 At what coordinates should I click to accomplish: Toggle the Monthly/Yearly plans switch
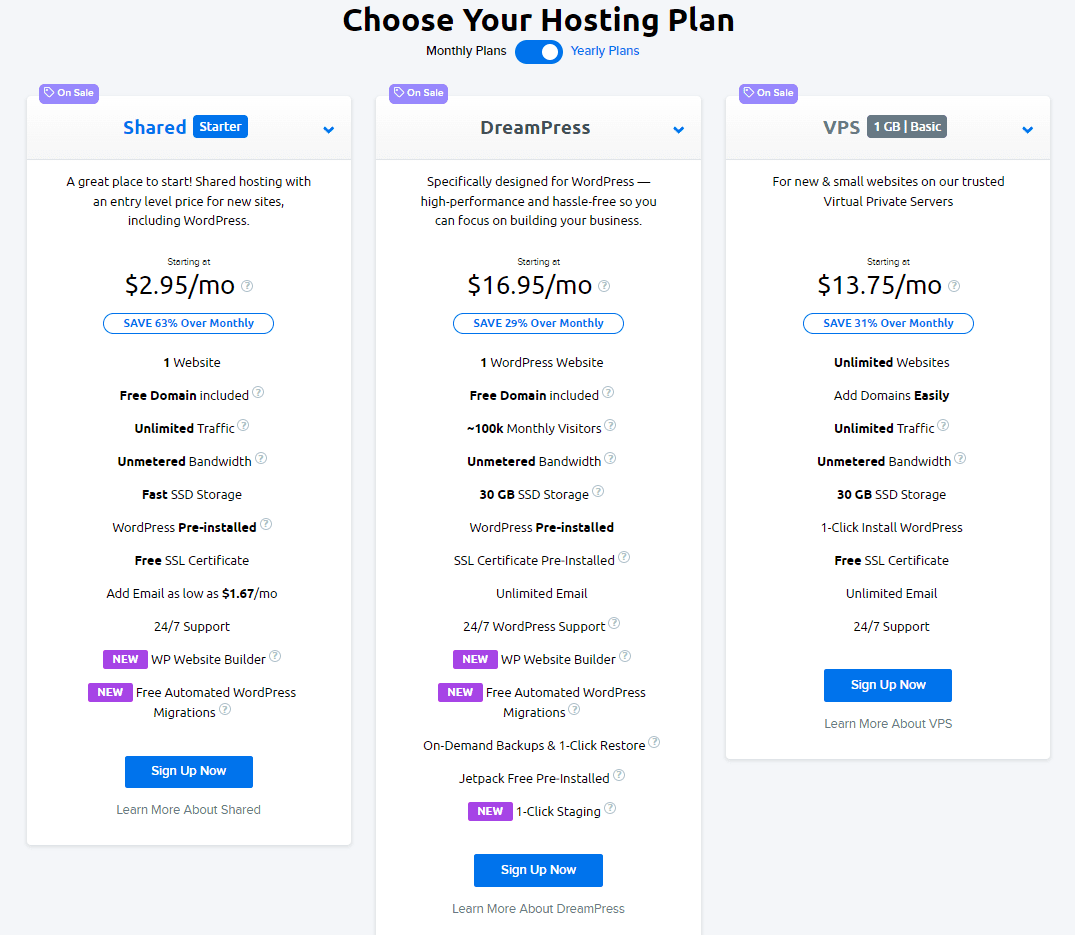pyautogui.click(x=539, y=51)
